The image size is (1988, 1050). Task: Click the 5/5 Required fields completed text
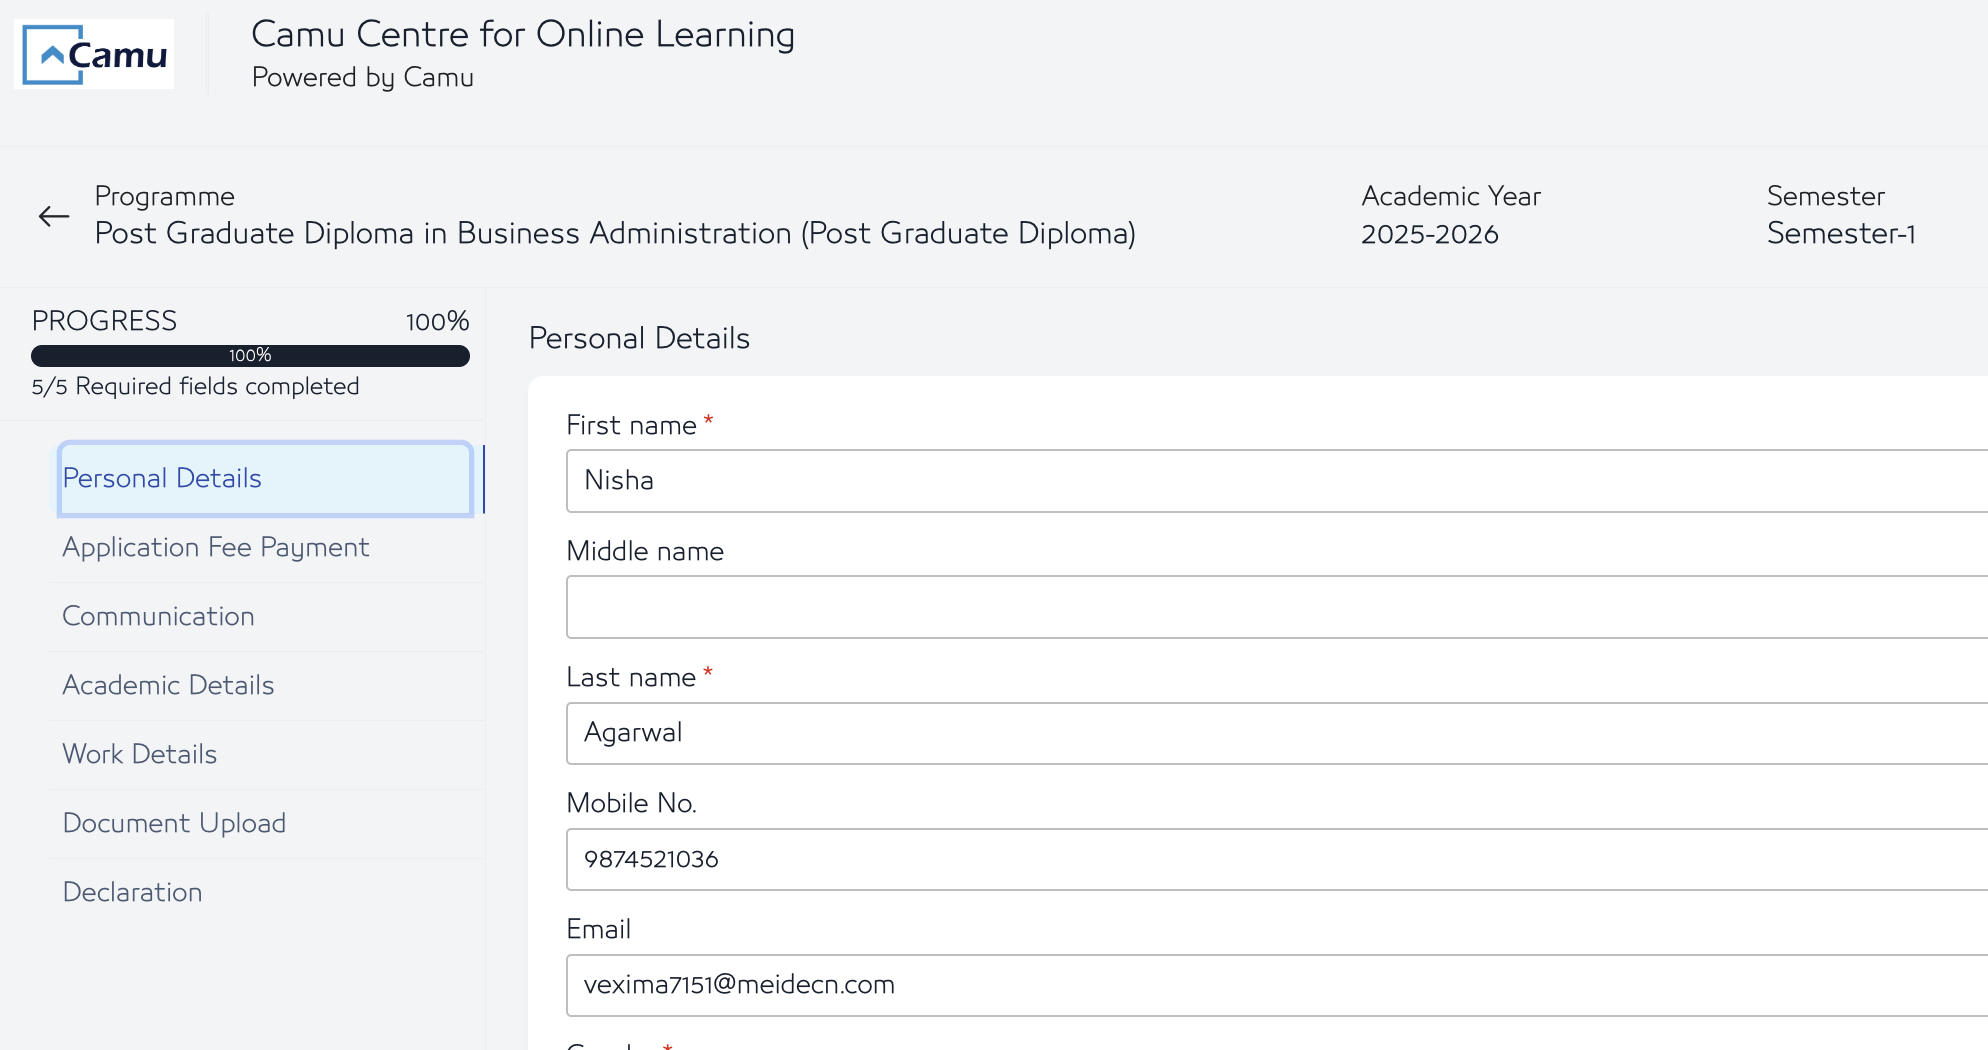(195, 386)
